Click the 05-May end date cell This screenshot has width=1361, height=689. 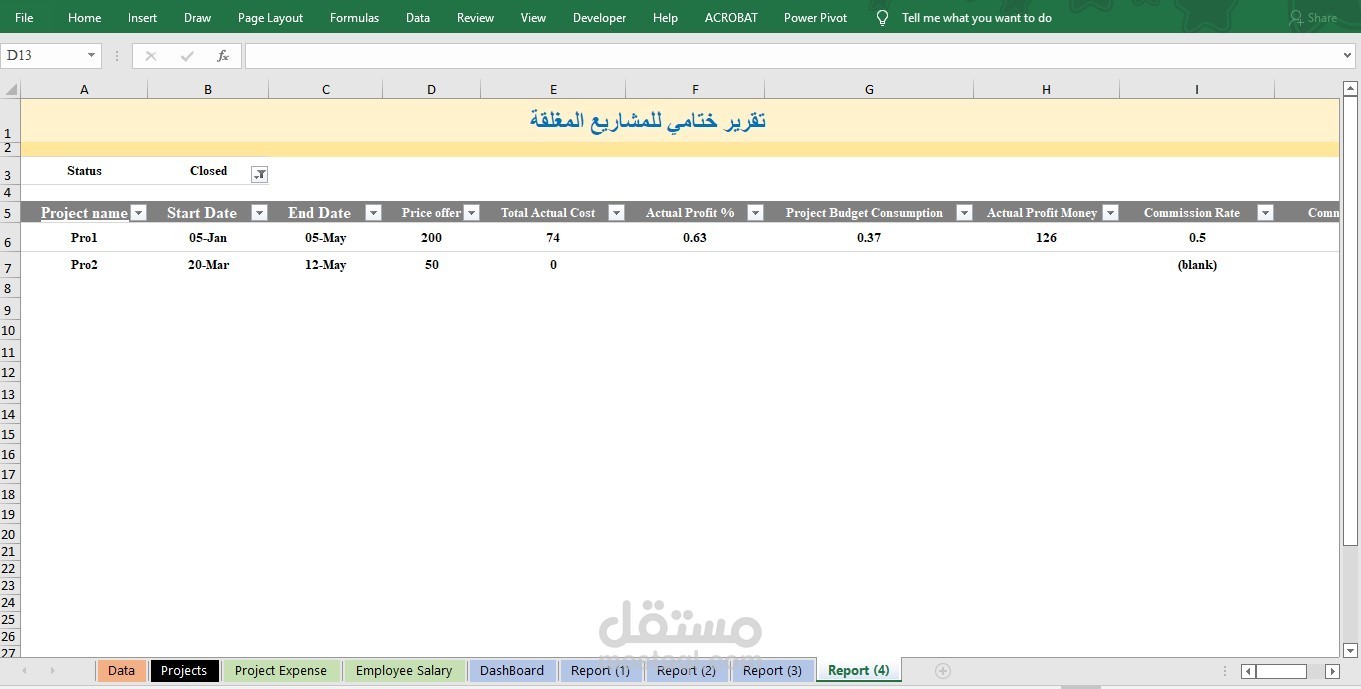325,238
